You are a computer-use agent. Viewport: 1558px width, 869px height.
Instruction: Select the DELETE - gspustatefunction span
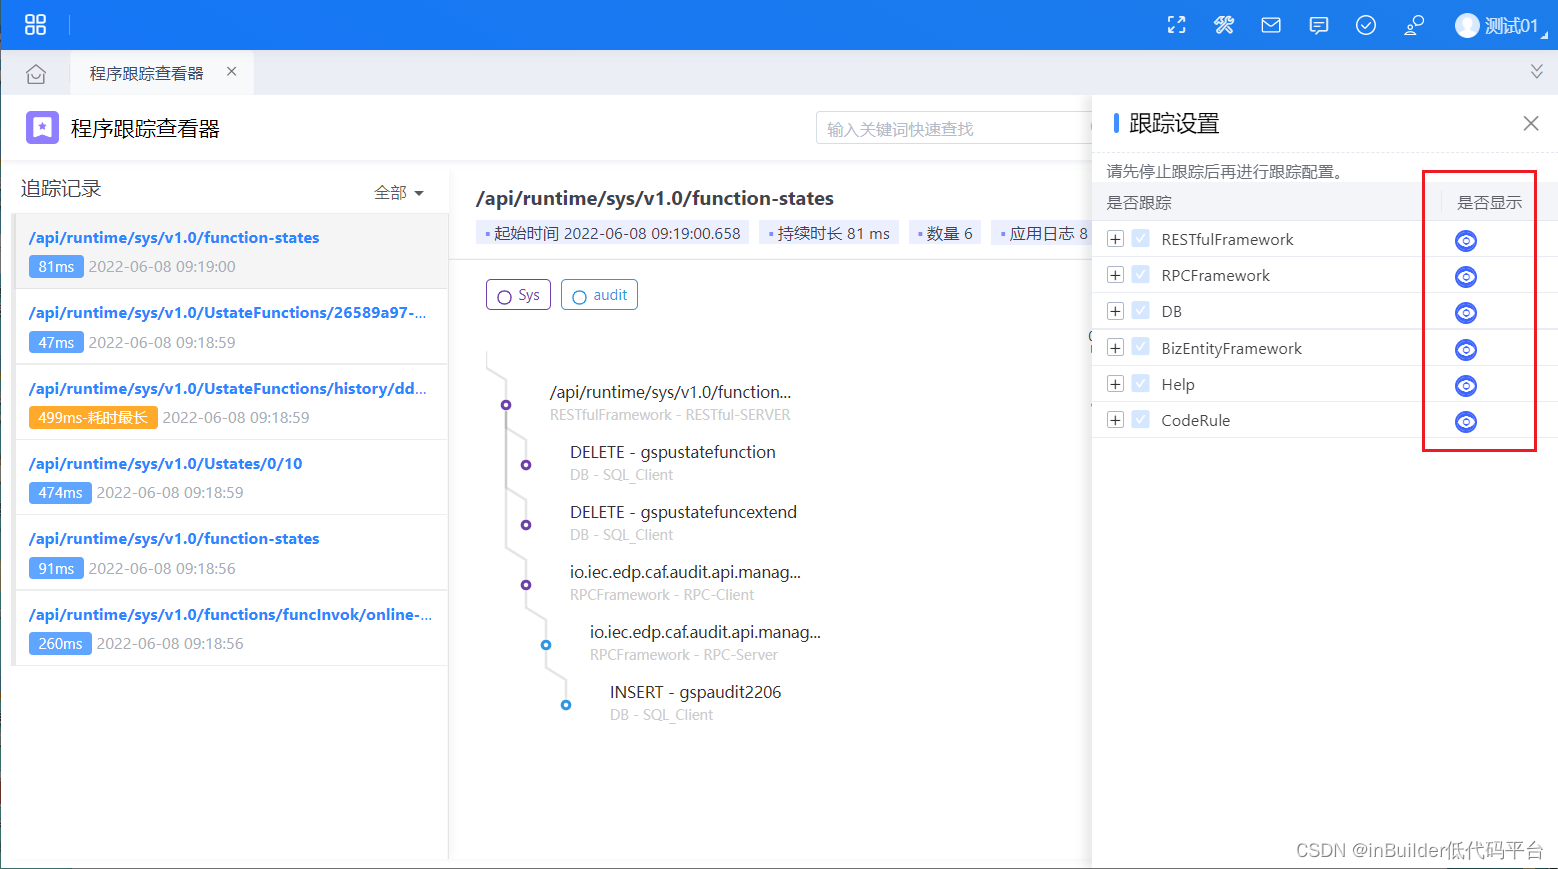tap(673, 452)
